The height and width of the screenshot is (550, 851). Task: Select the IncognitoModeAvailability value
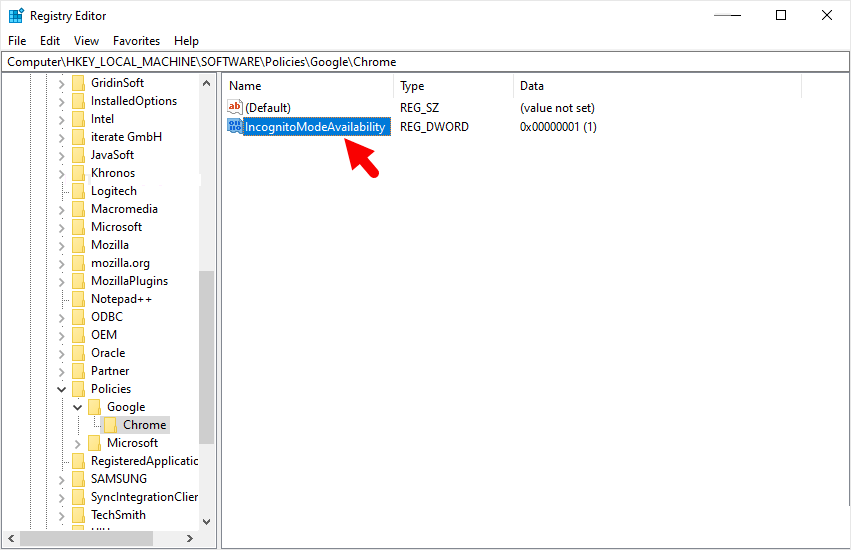315,127
